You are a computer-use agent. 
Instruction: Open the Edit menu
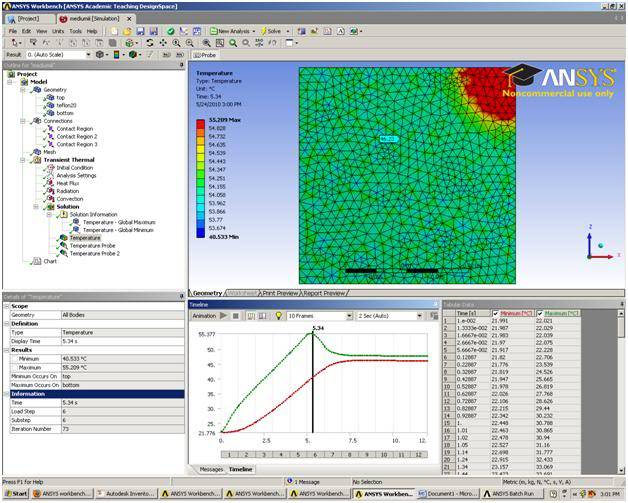point(26,31)
